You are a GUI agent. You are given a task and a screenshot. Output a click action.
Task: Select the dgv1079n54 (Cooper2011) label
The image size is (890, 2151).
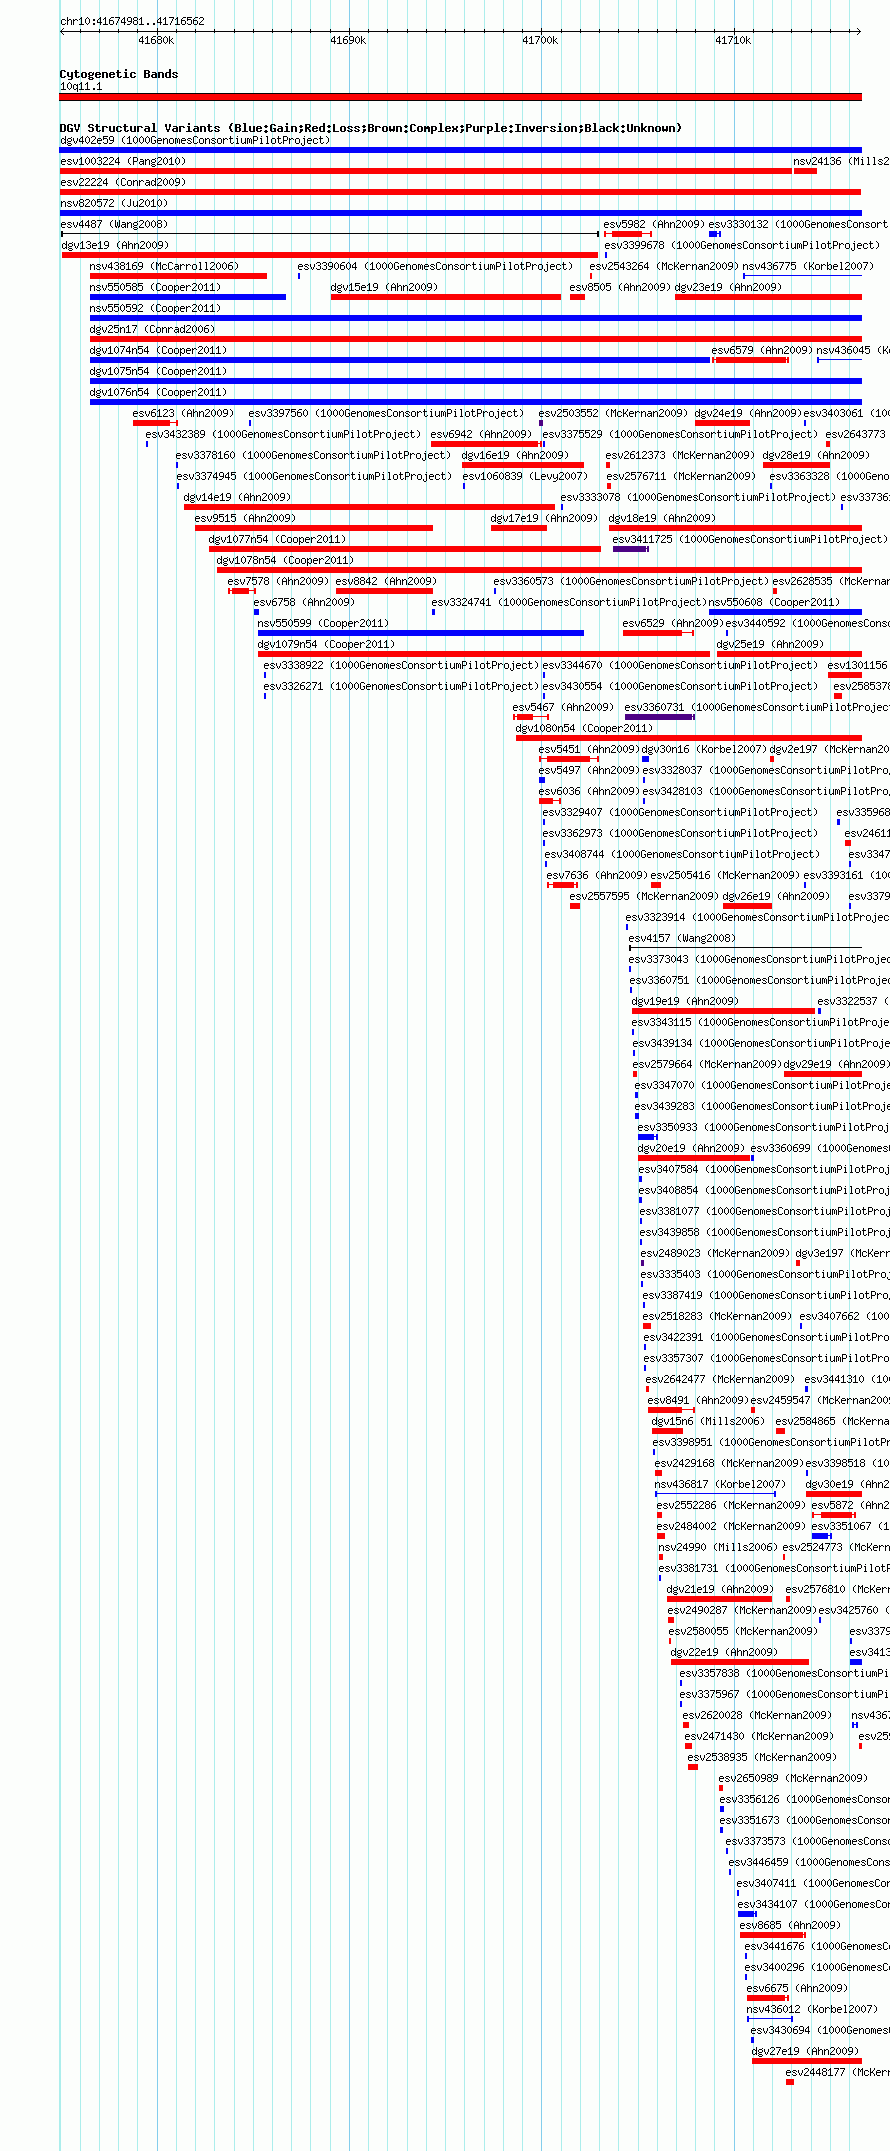[x=327, y=644]
